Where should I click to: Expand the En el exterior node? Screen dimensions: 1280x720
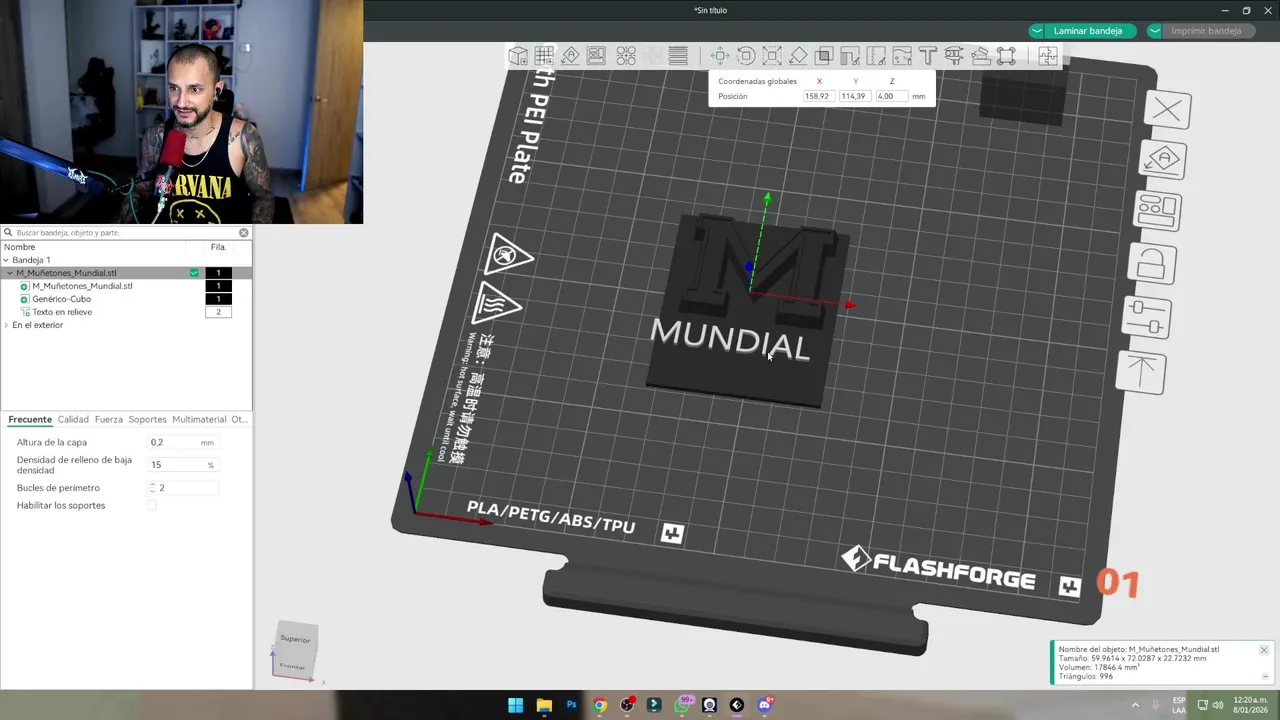6,325
